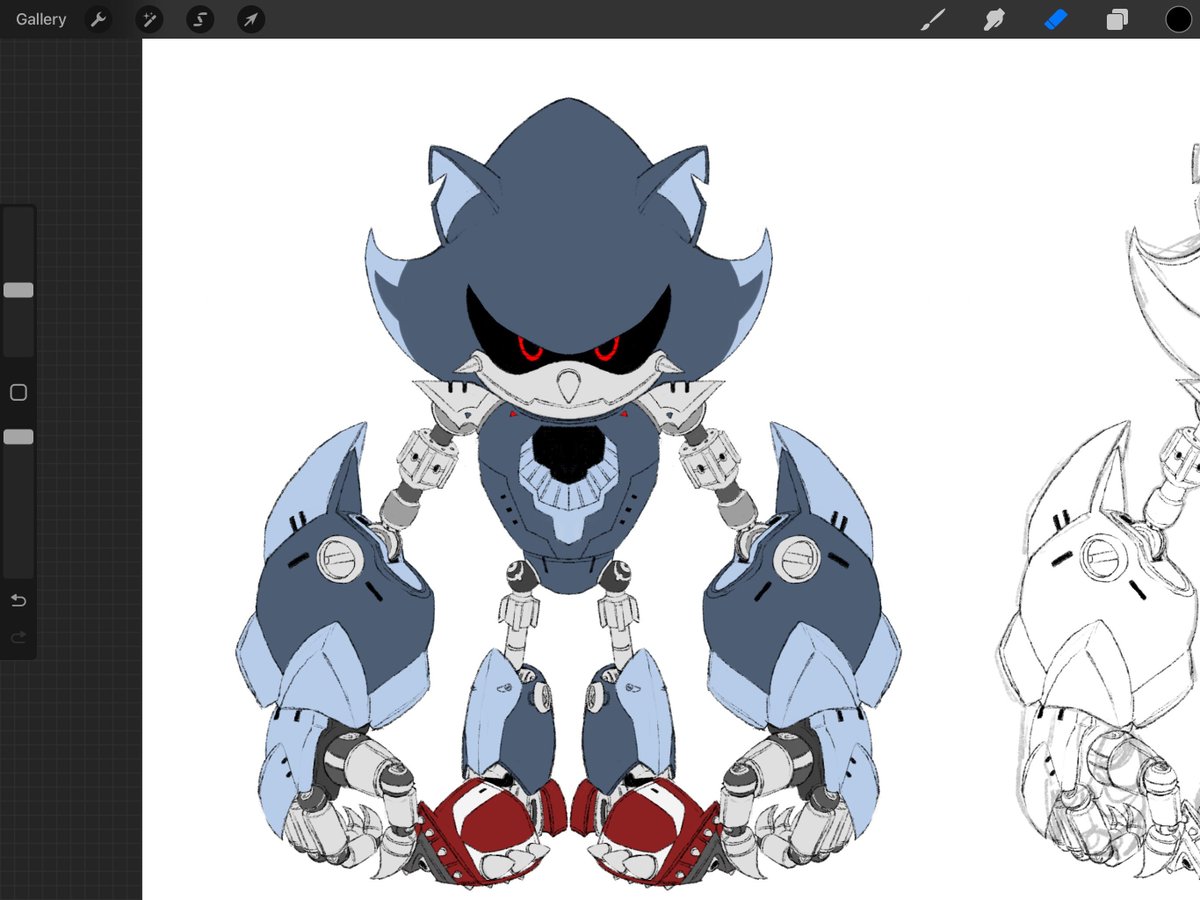Screen dimensions: 1200x900
Task: Activate the Selection tool
Action: point(200,19)
